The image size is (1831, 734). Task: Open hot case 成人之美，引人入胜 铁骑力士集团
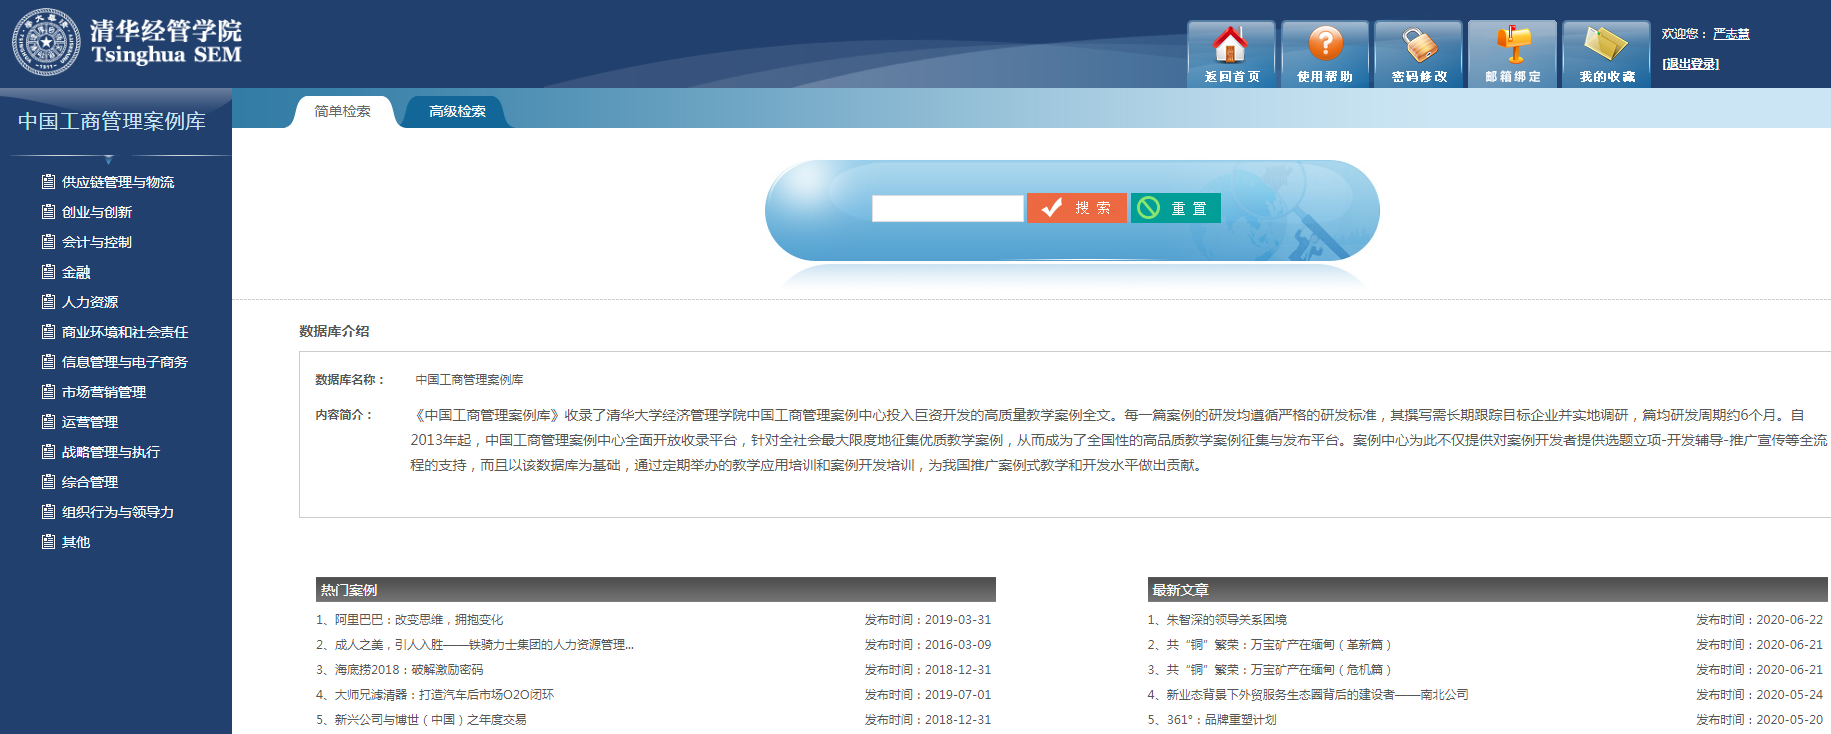484,645
